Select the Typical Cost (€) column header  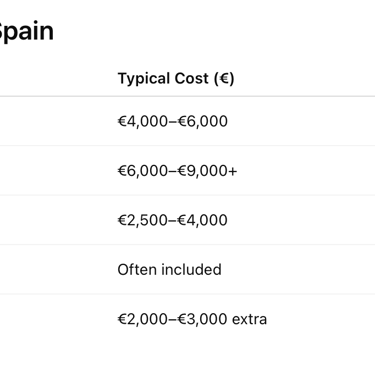click(176, 79)
